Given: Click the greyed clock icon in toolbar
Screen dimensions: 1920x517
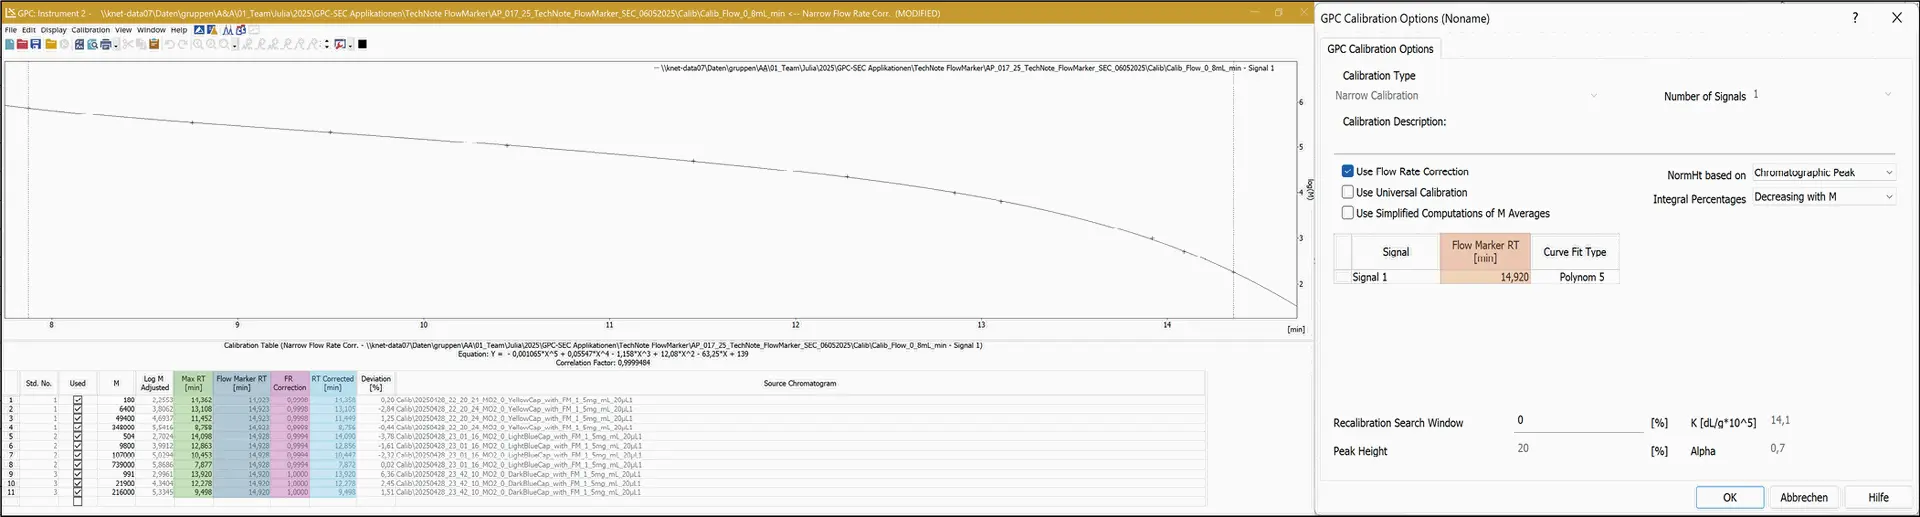Looking at the screenshot, I should pyautogui.click(x=65, y=44).
